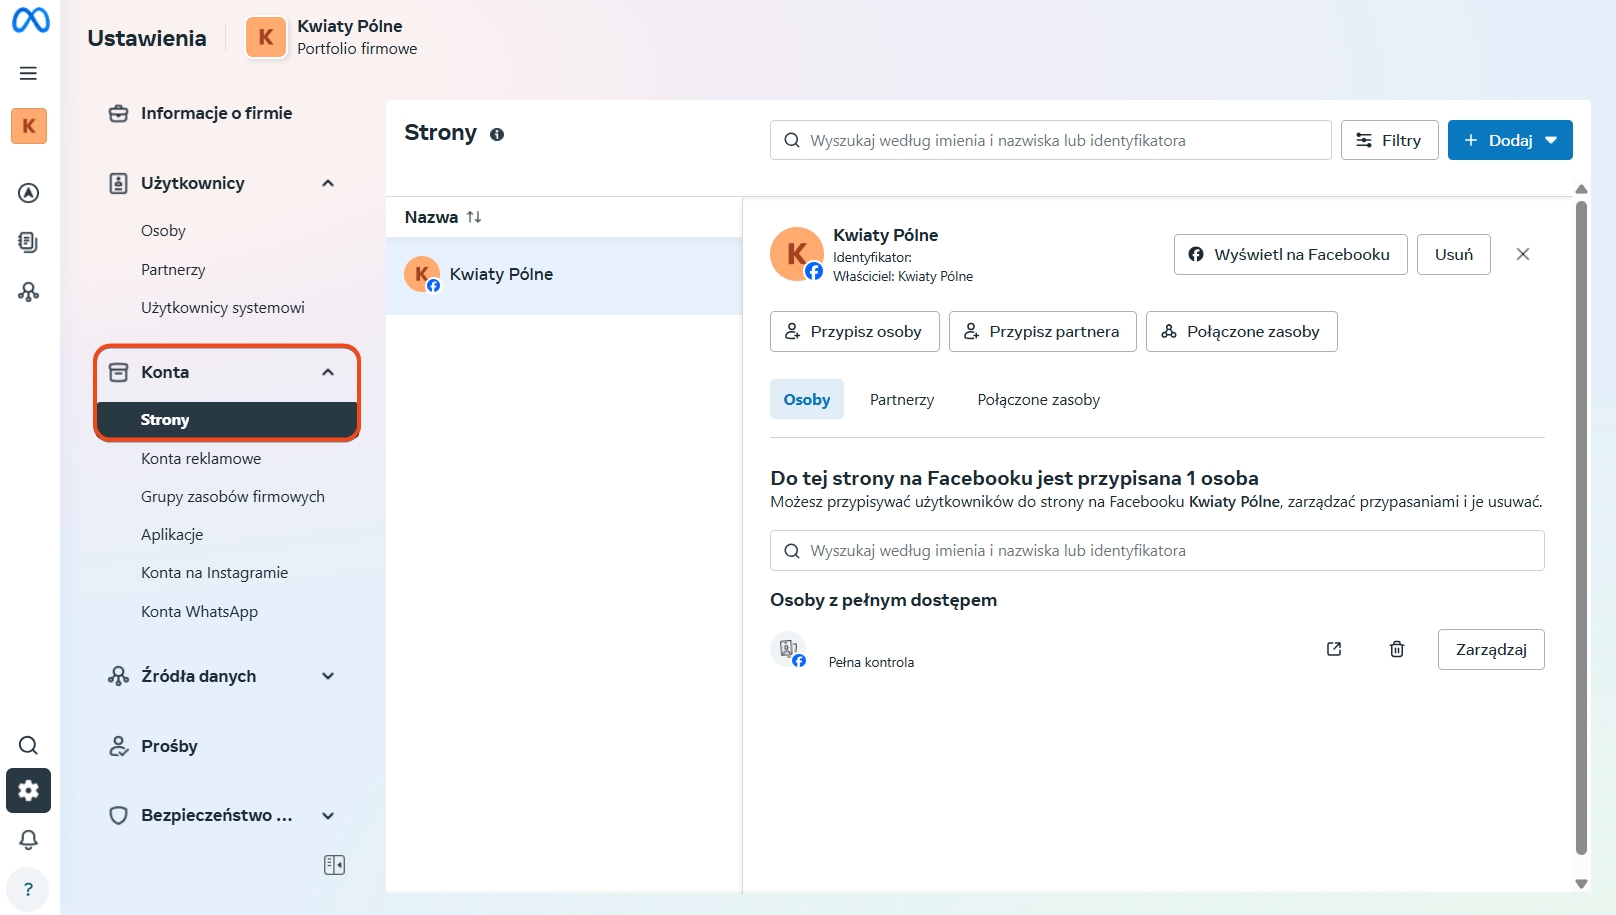Collapse the Konta section chevron

pyautogui.click(x=328, y=372)
